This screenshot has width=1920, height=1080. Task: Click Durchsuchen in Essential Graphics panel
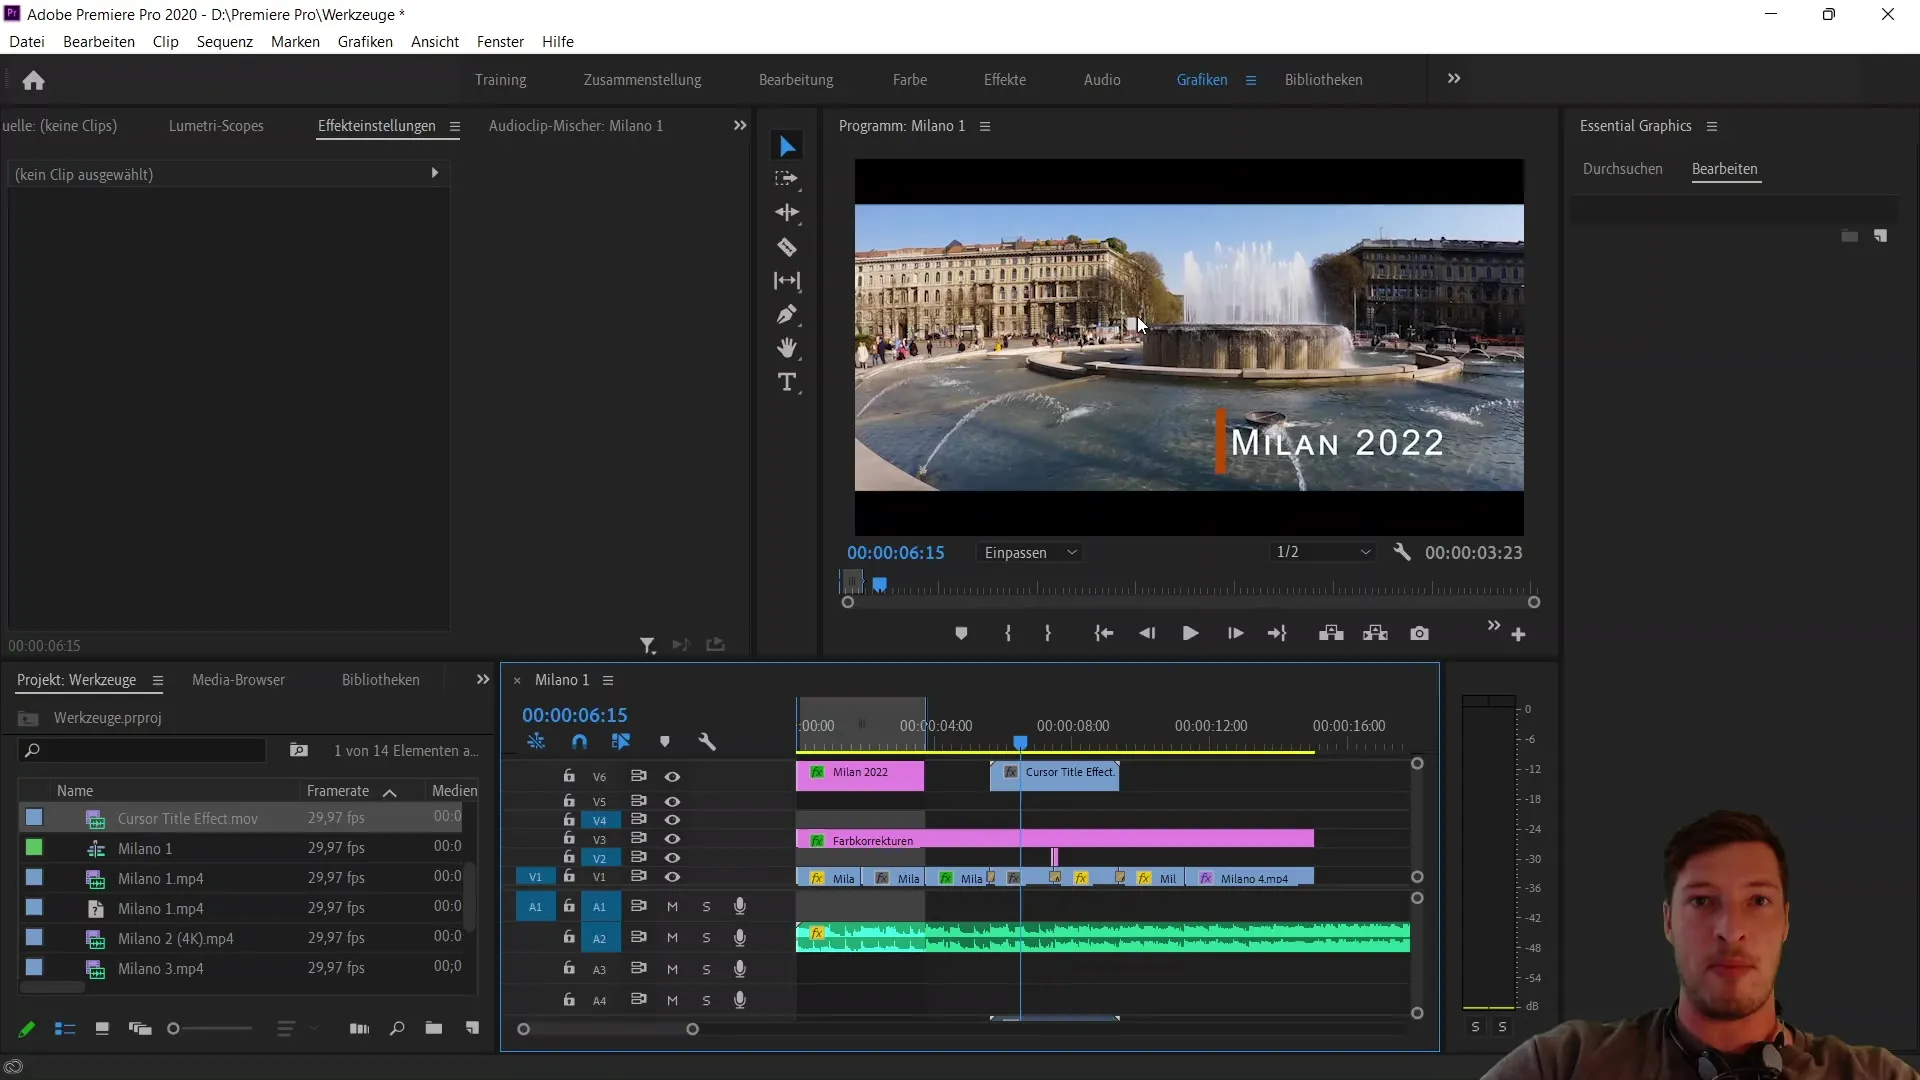[x=1623, y=169]
